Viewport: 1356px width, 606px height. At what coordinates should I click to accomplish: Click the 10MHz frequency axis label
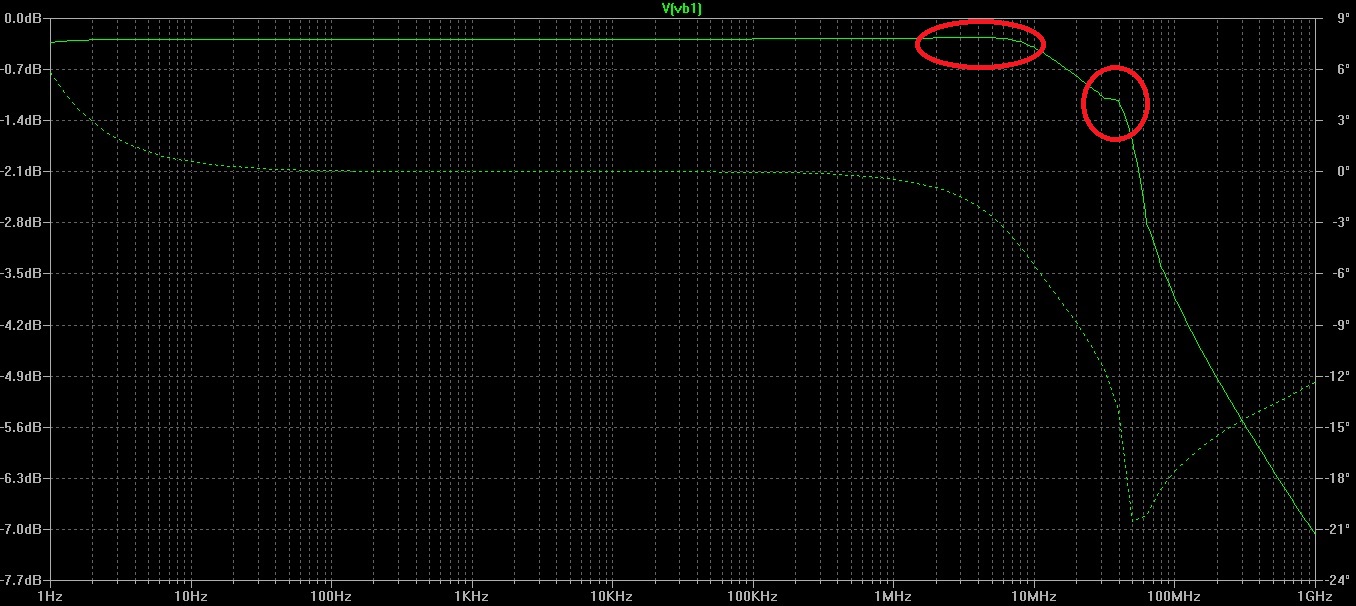(1033, 596)
